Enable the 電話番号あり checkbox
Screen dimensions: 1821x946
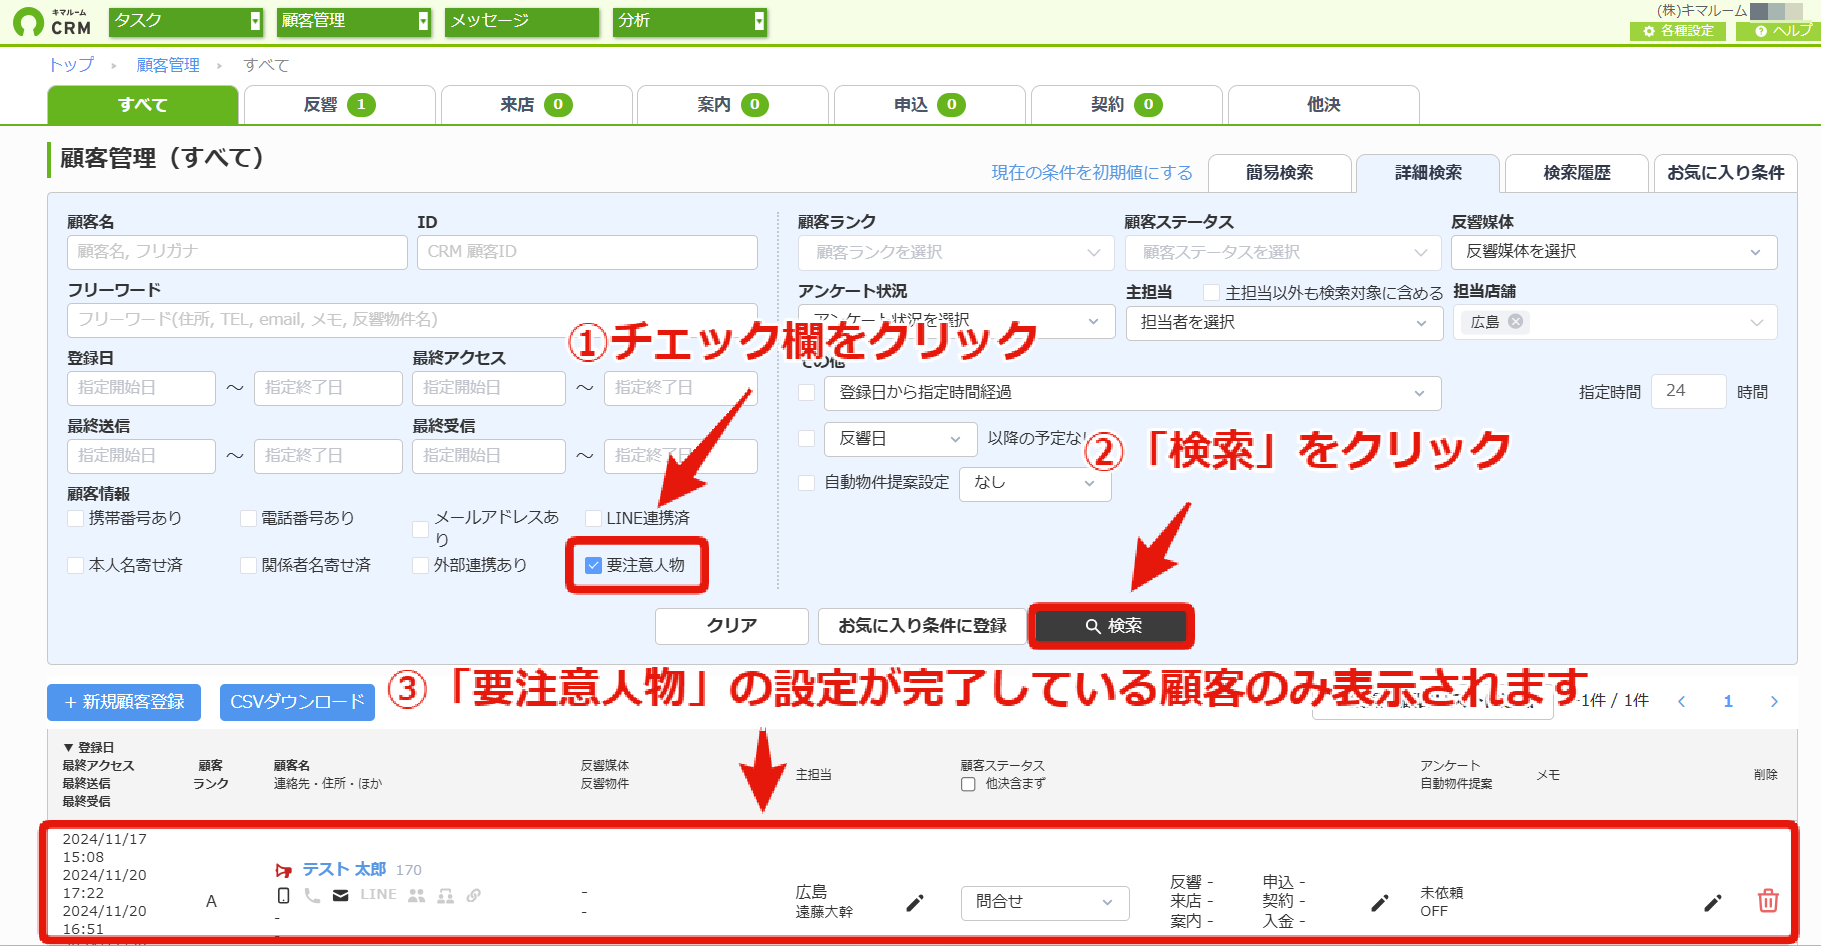pyautogui.click(x=249, y=518)
